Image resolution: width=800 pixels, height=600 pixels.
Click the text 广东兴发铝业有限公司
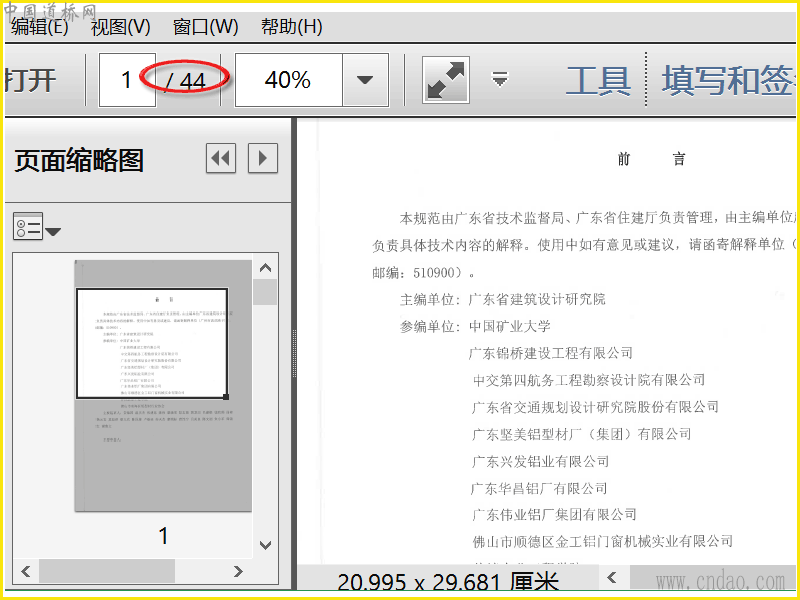541,461
